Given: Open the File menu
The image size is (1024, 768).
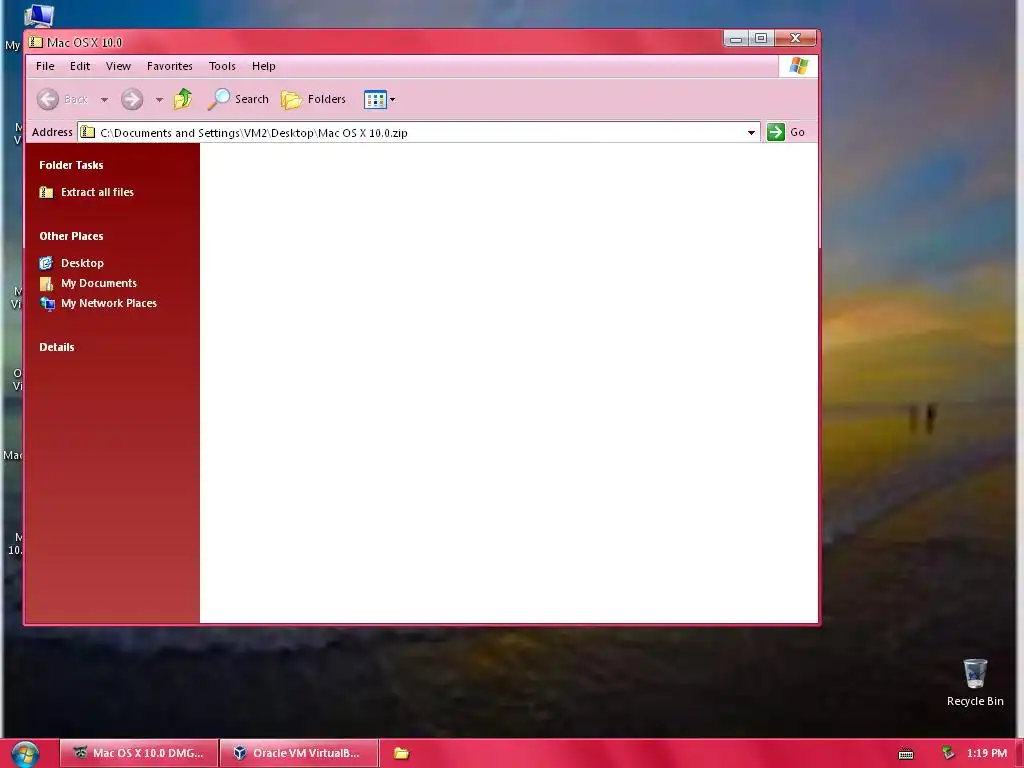Looking at the screenshot, I should [x=45, y=66].
